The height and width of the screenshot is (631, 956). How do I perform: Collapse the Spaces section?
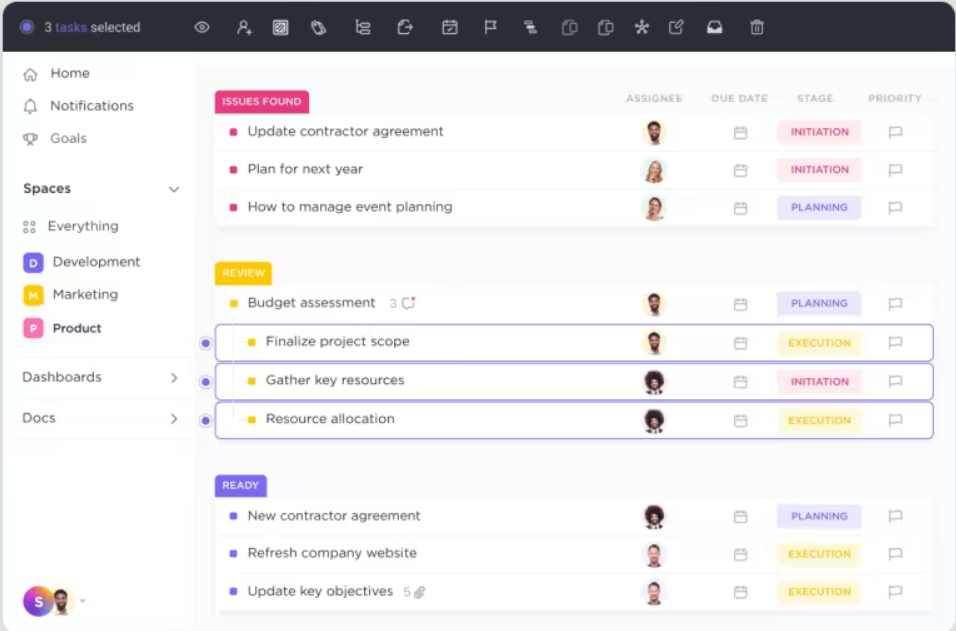175,188
